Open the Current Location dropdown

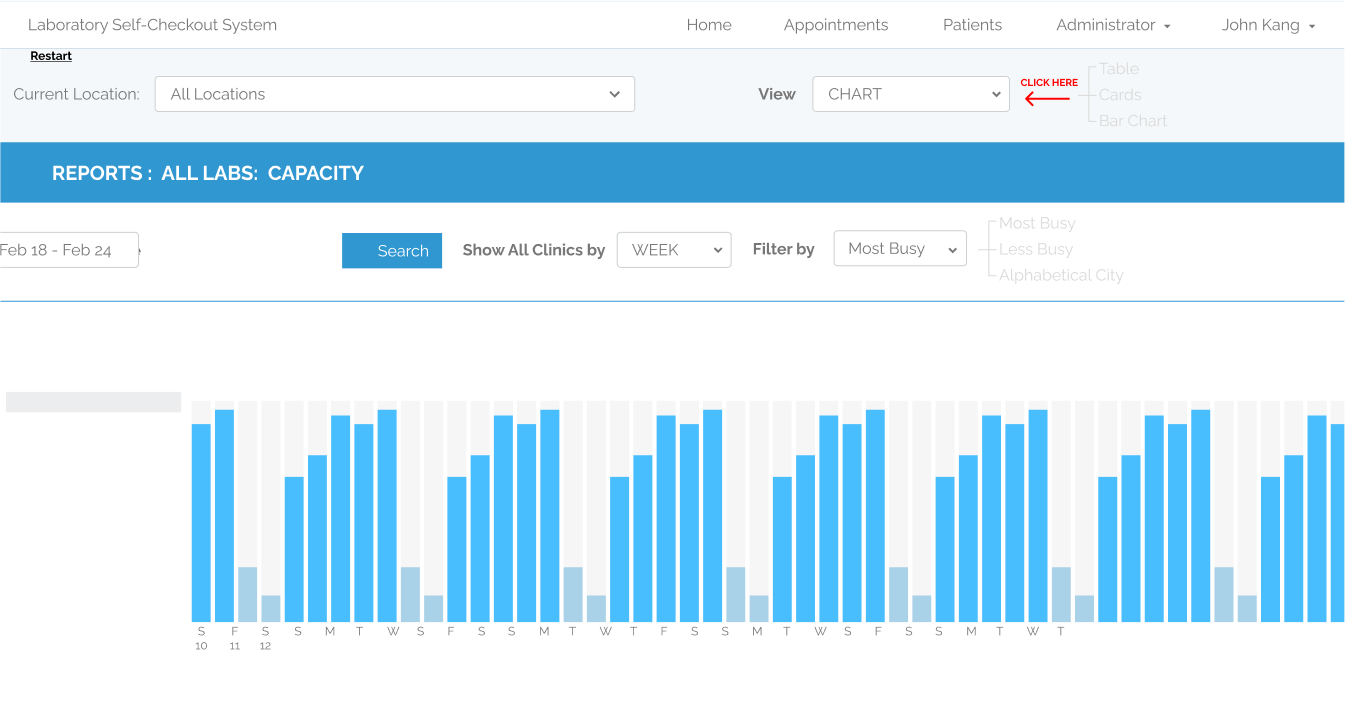coord(394,94)
